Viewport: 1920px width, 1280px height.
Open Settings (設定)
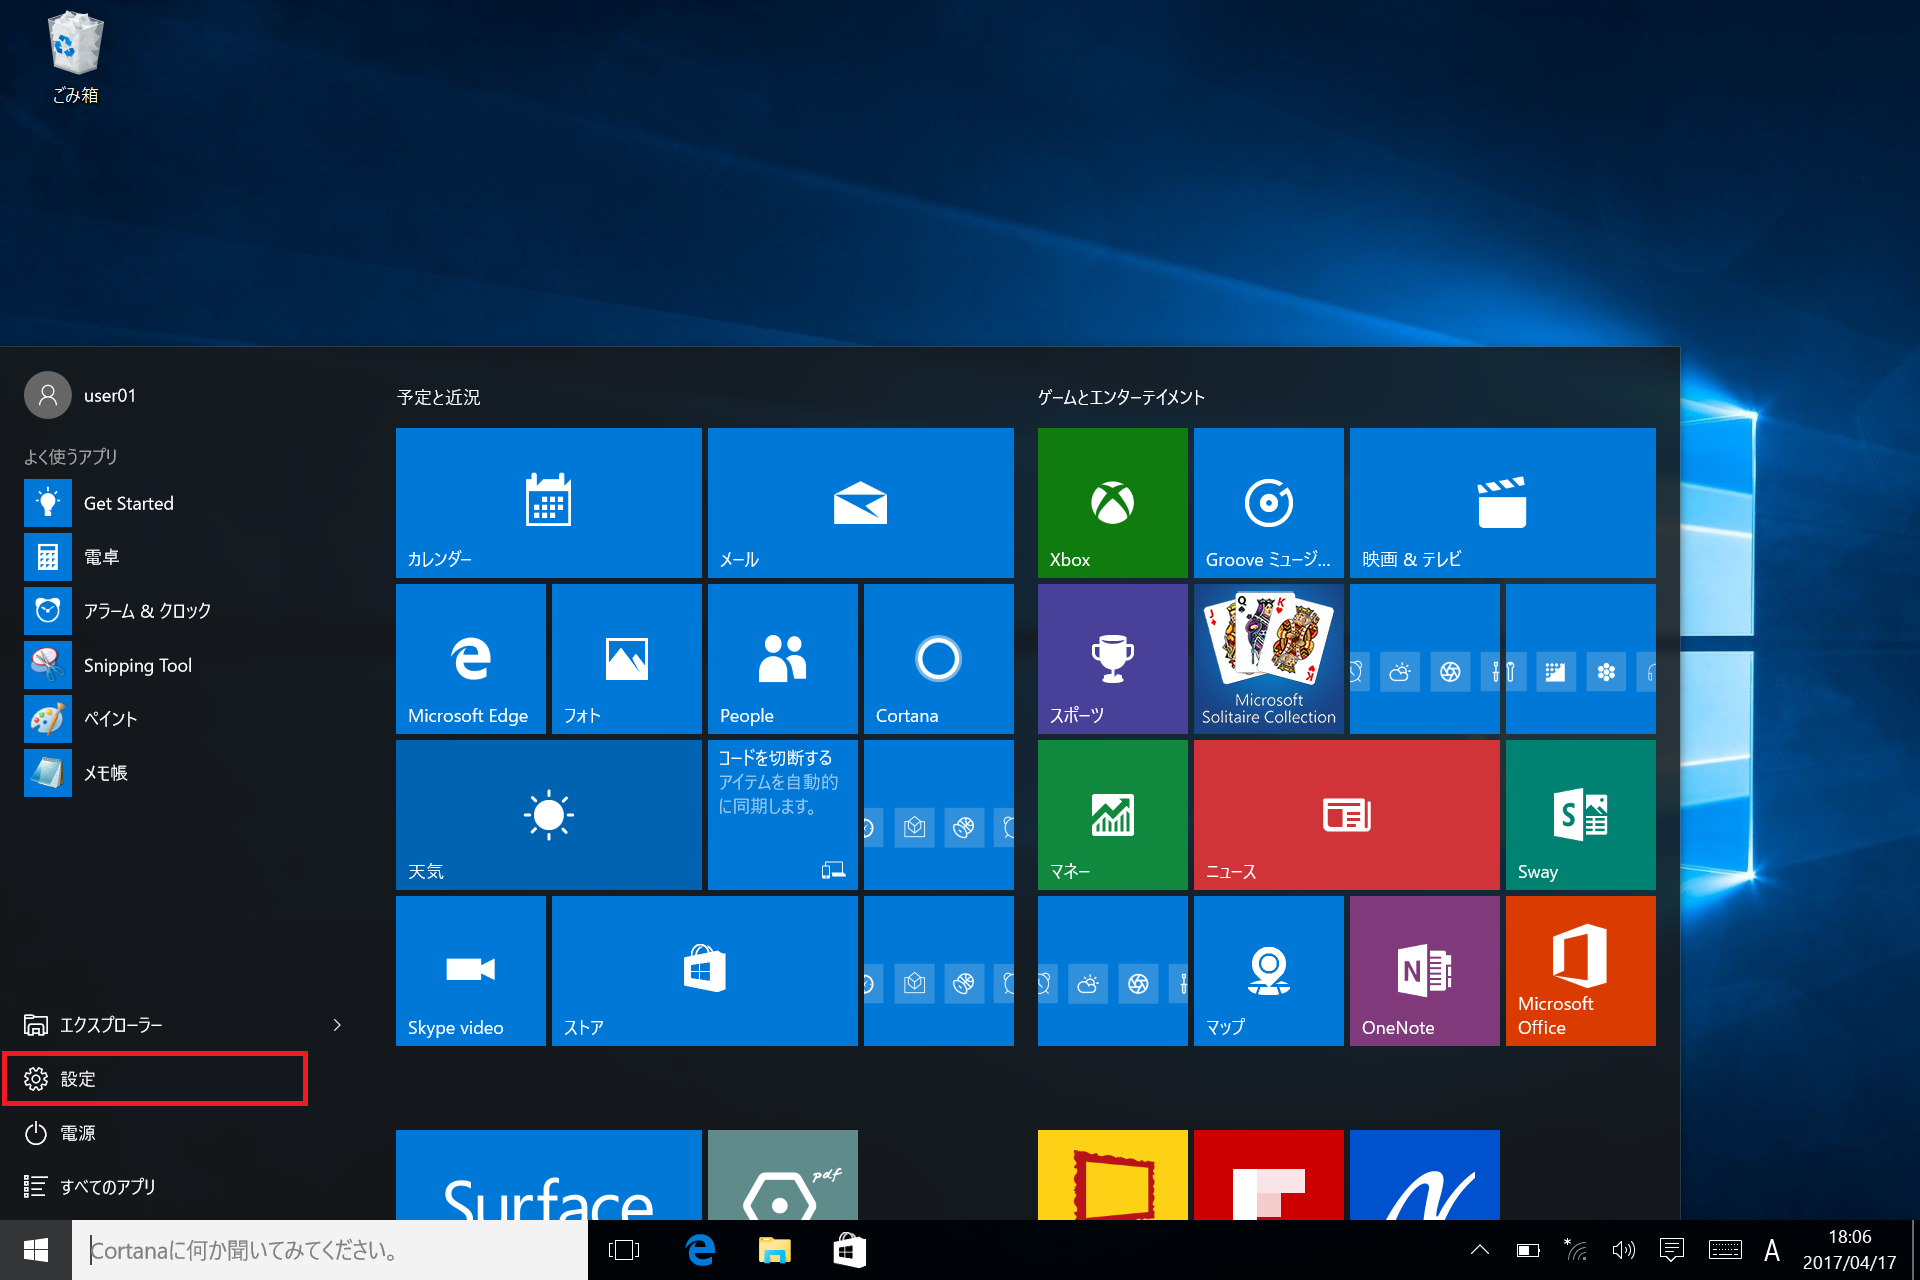click(x=155, y=1079)
